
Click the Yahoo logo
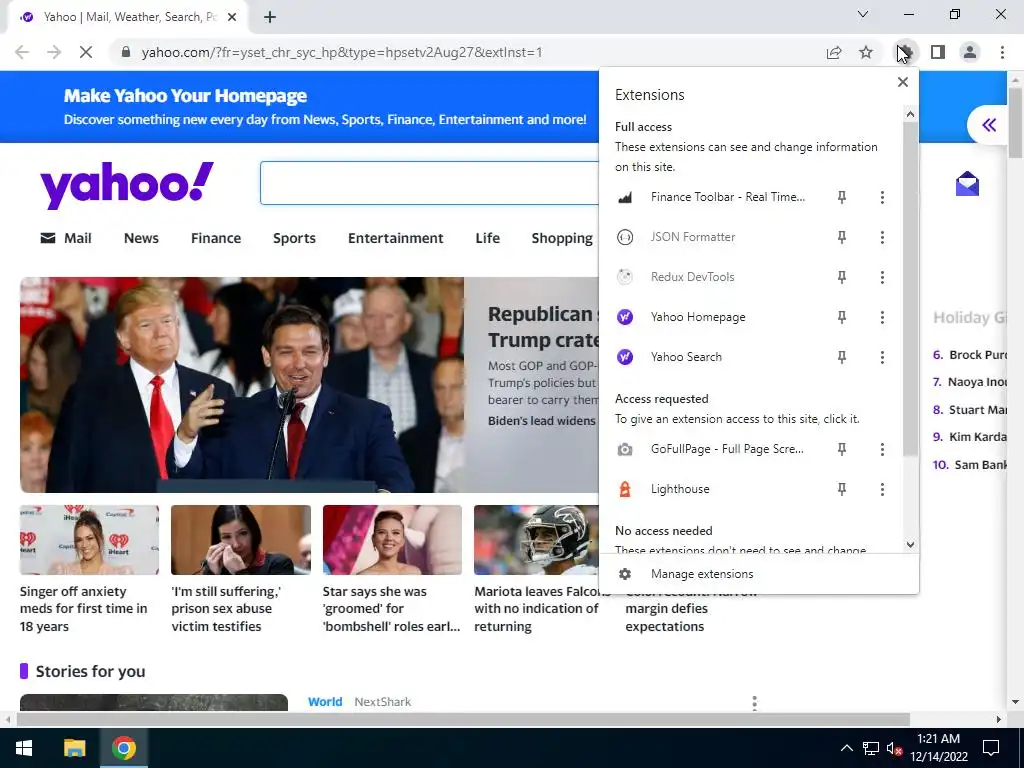click(x=127, y=185)
